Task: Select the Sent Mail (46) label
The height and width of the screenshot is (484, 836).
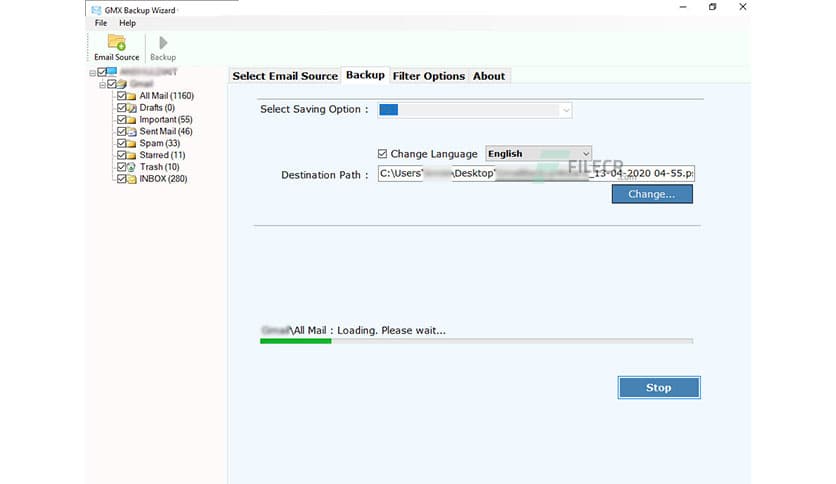Action: click(x=166, y=131)
